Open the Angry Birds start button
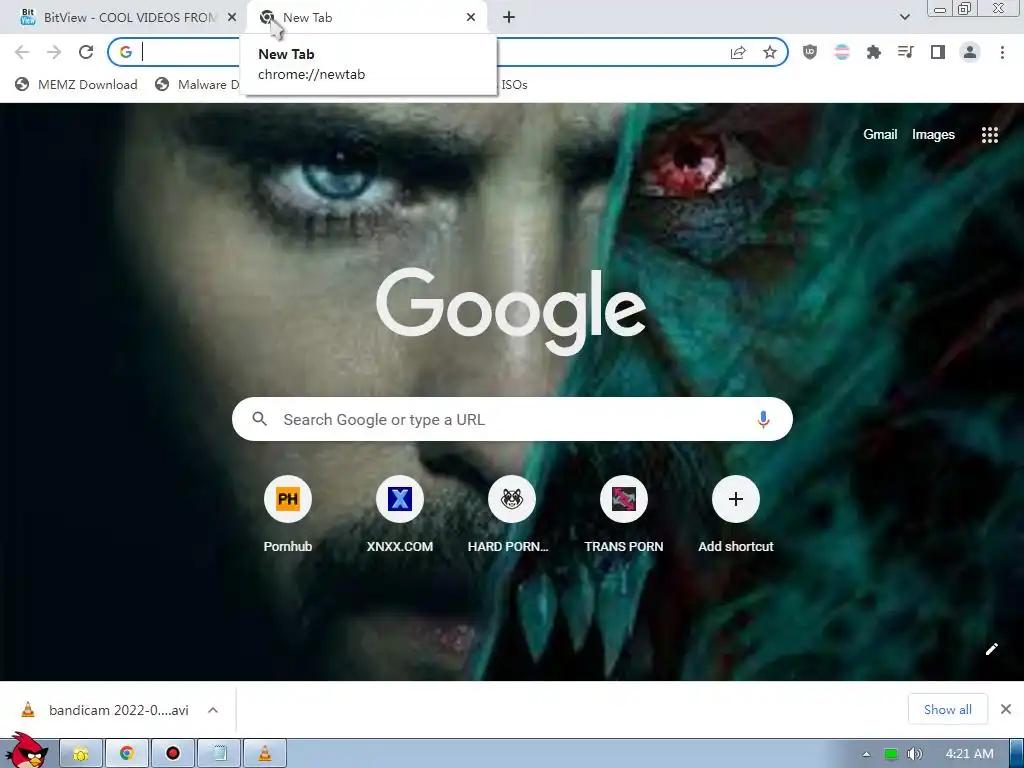The height and width of the screenshot is (768, 1024). [26, 751]
